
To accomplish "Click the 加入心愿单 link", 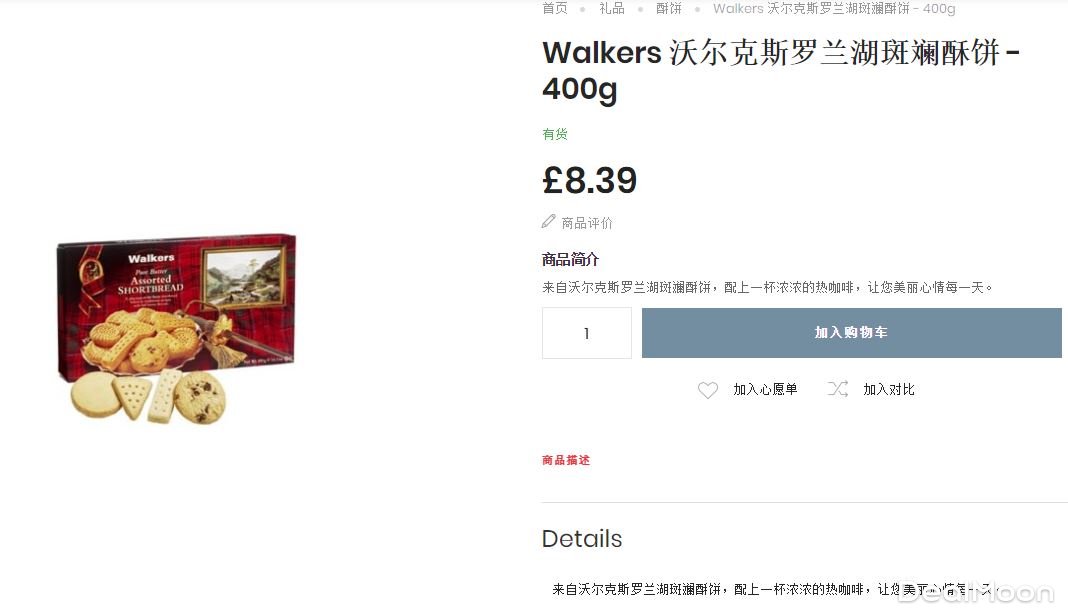I will [765, 389].
